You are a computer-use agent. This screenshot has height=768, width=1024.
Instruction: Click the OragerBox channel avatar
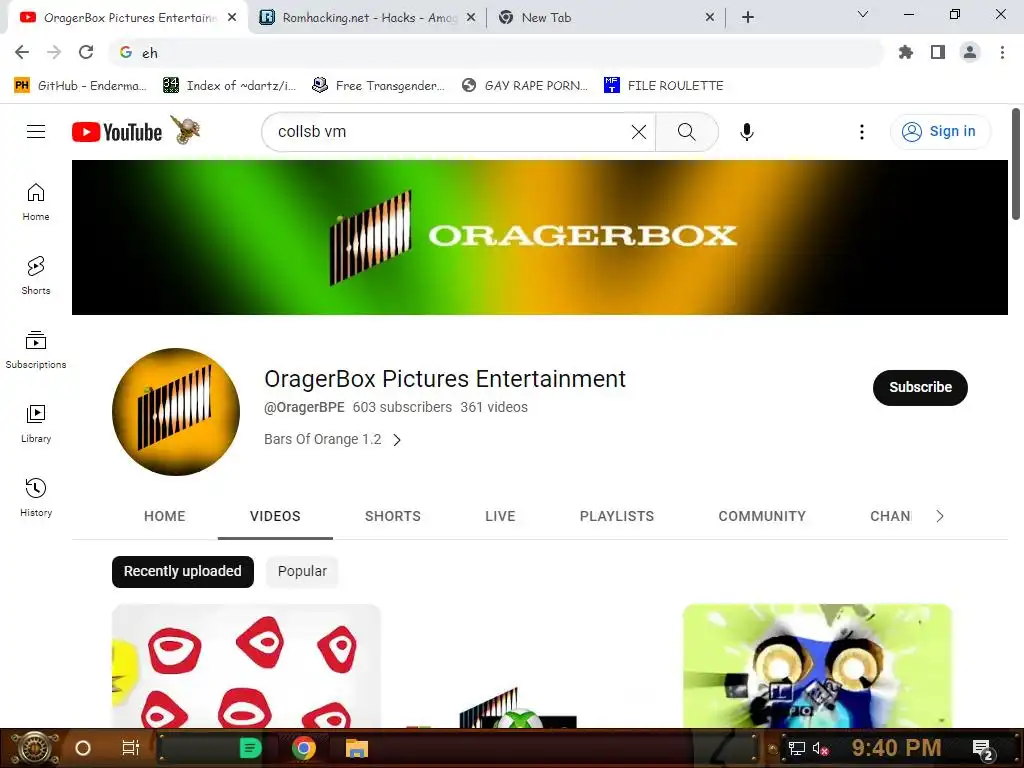[x=176, y=411]
